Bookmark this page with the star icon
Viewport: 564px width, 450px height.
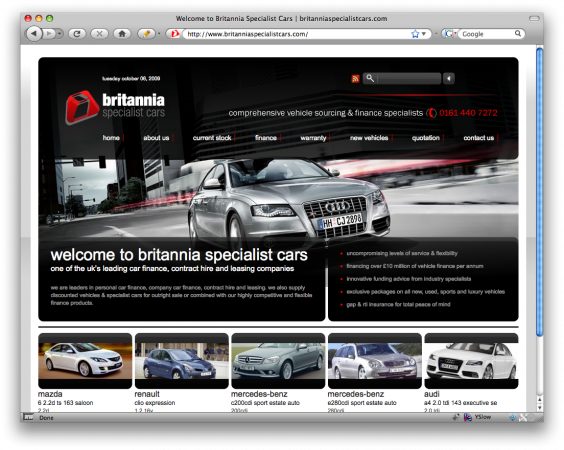pyautogui.click(x=415, y=34)
